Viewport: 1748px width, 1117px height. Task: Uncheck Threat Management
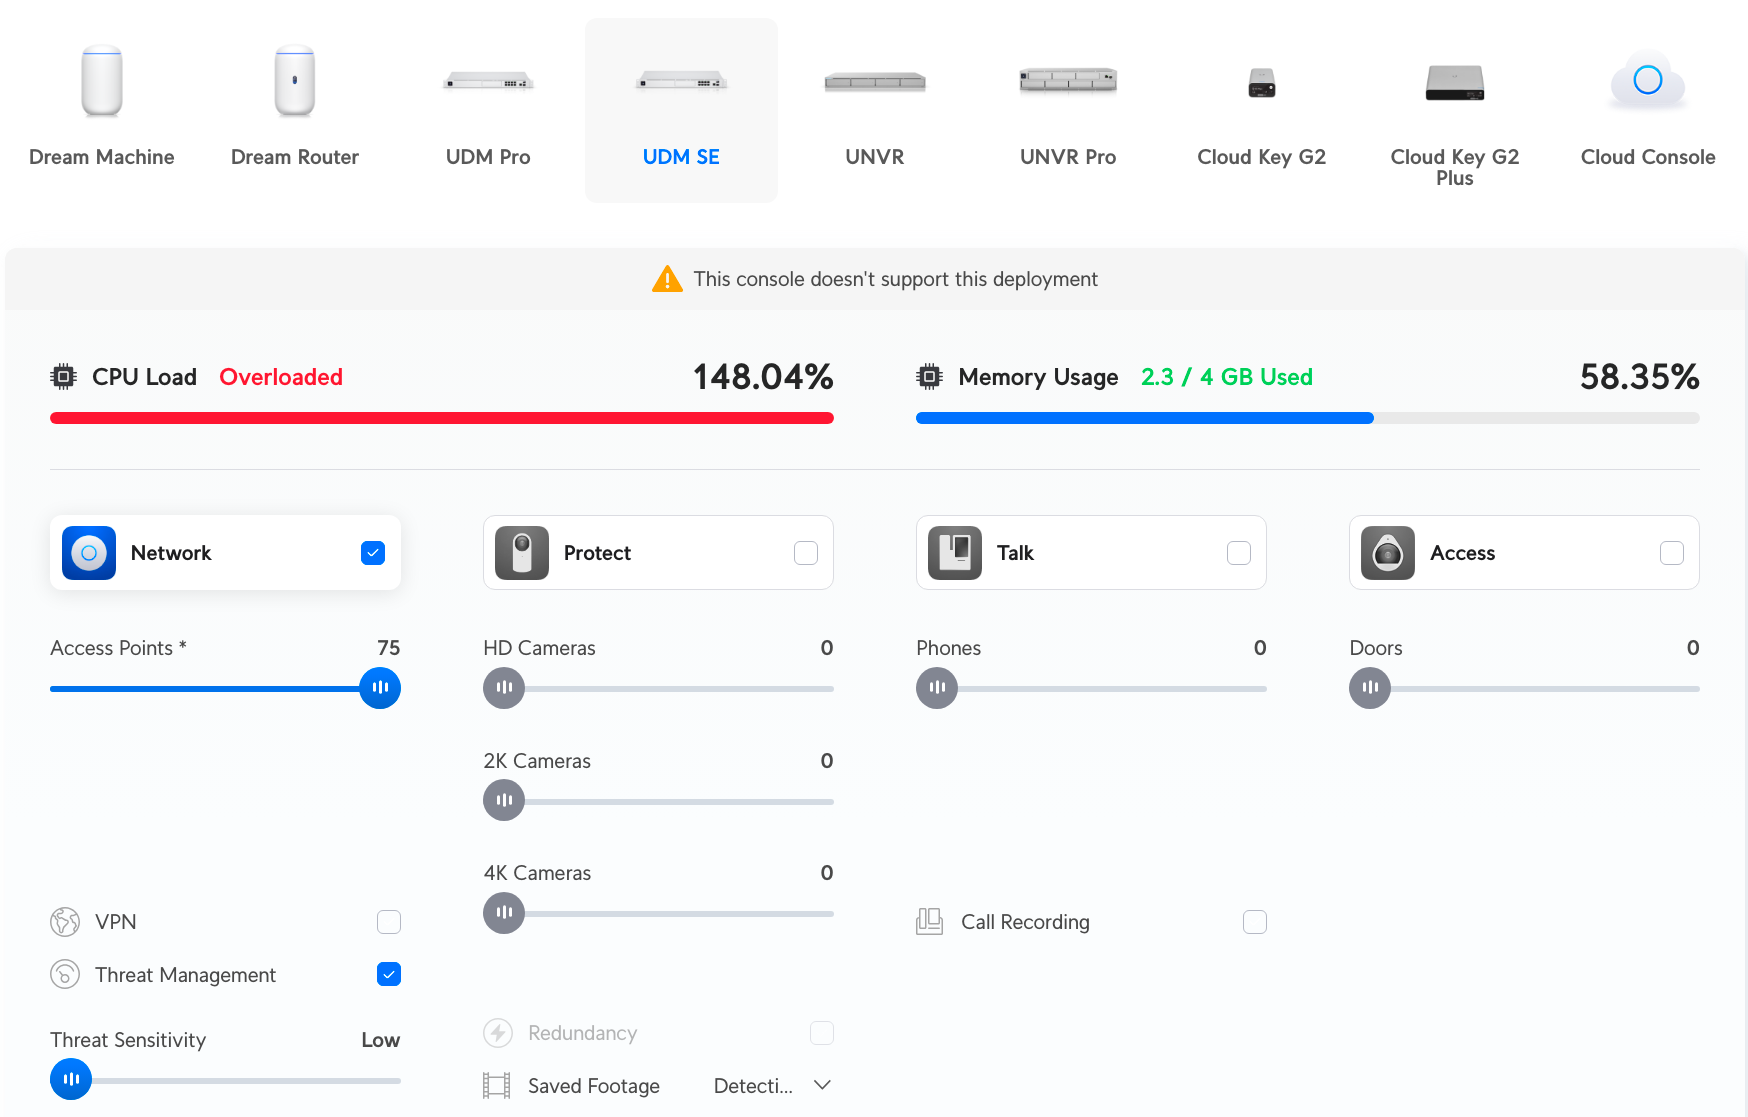click(389, 974)
